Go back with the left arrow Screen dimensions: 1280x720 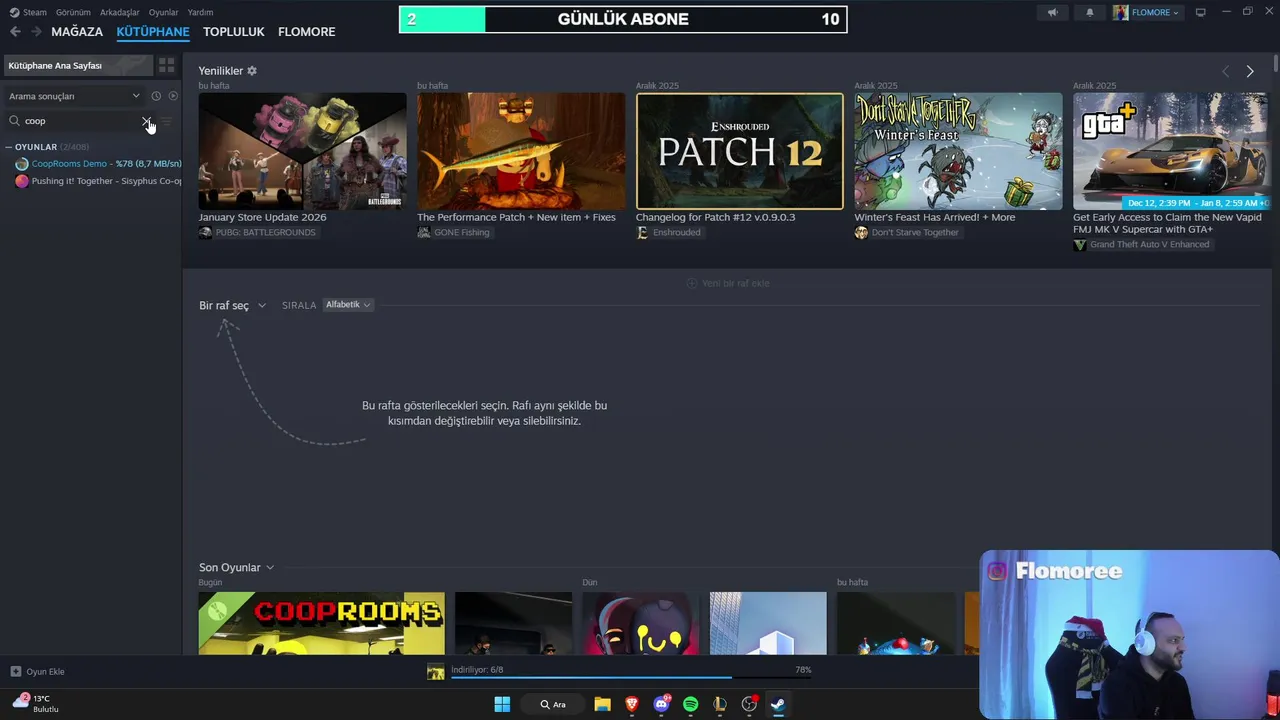point(15,32)
